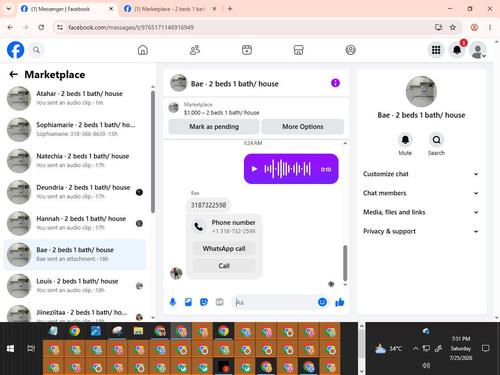This screenshot has width=500, height=375.
Task: Open the taskbar clock showing 7:51 PM
Action: pos(461,348)
